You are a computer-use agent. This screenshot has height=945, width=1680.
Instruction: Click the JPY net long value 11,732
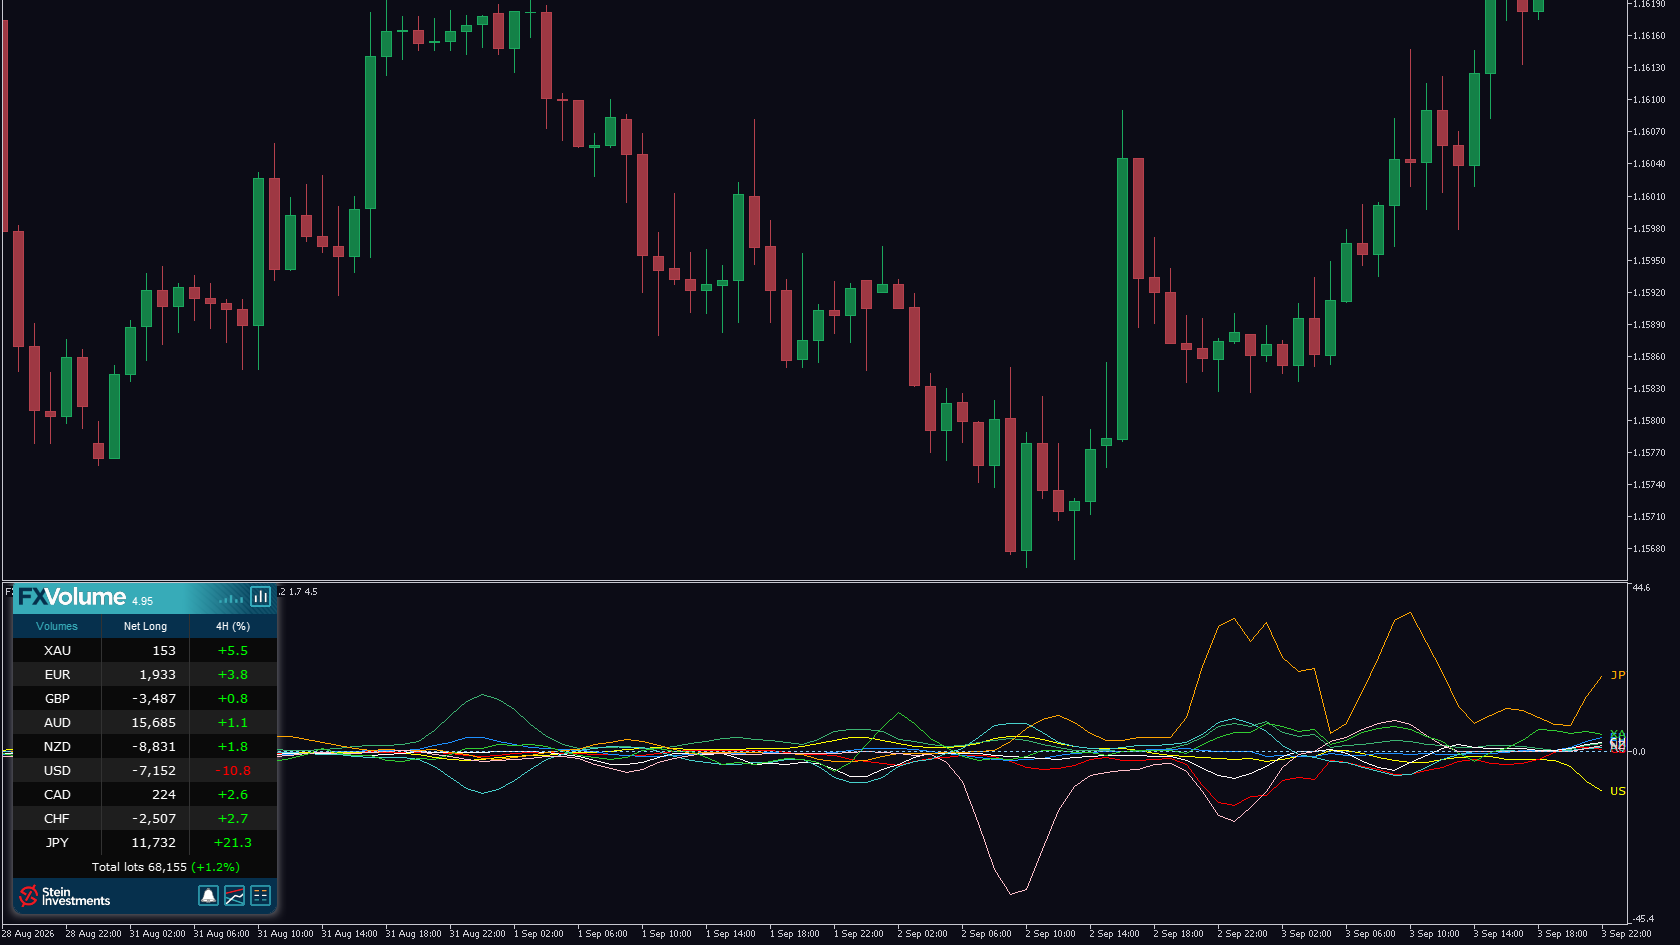(x=153, y=843)
